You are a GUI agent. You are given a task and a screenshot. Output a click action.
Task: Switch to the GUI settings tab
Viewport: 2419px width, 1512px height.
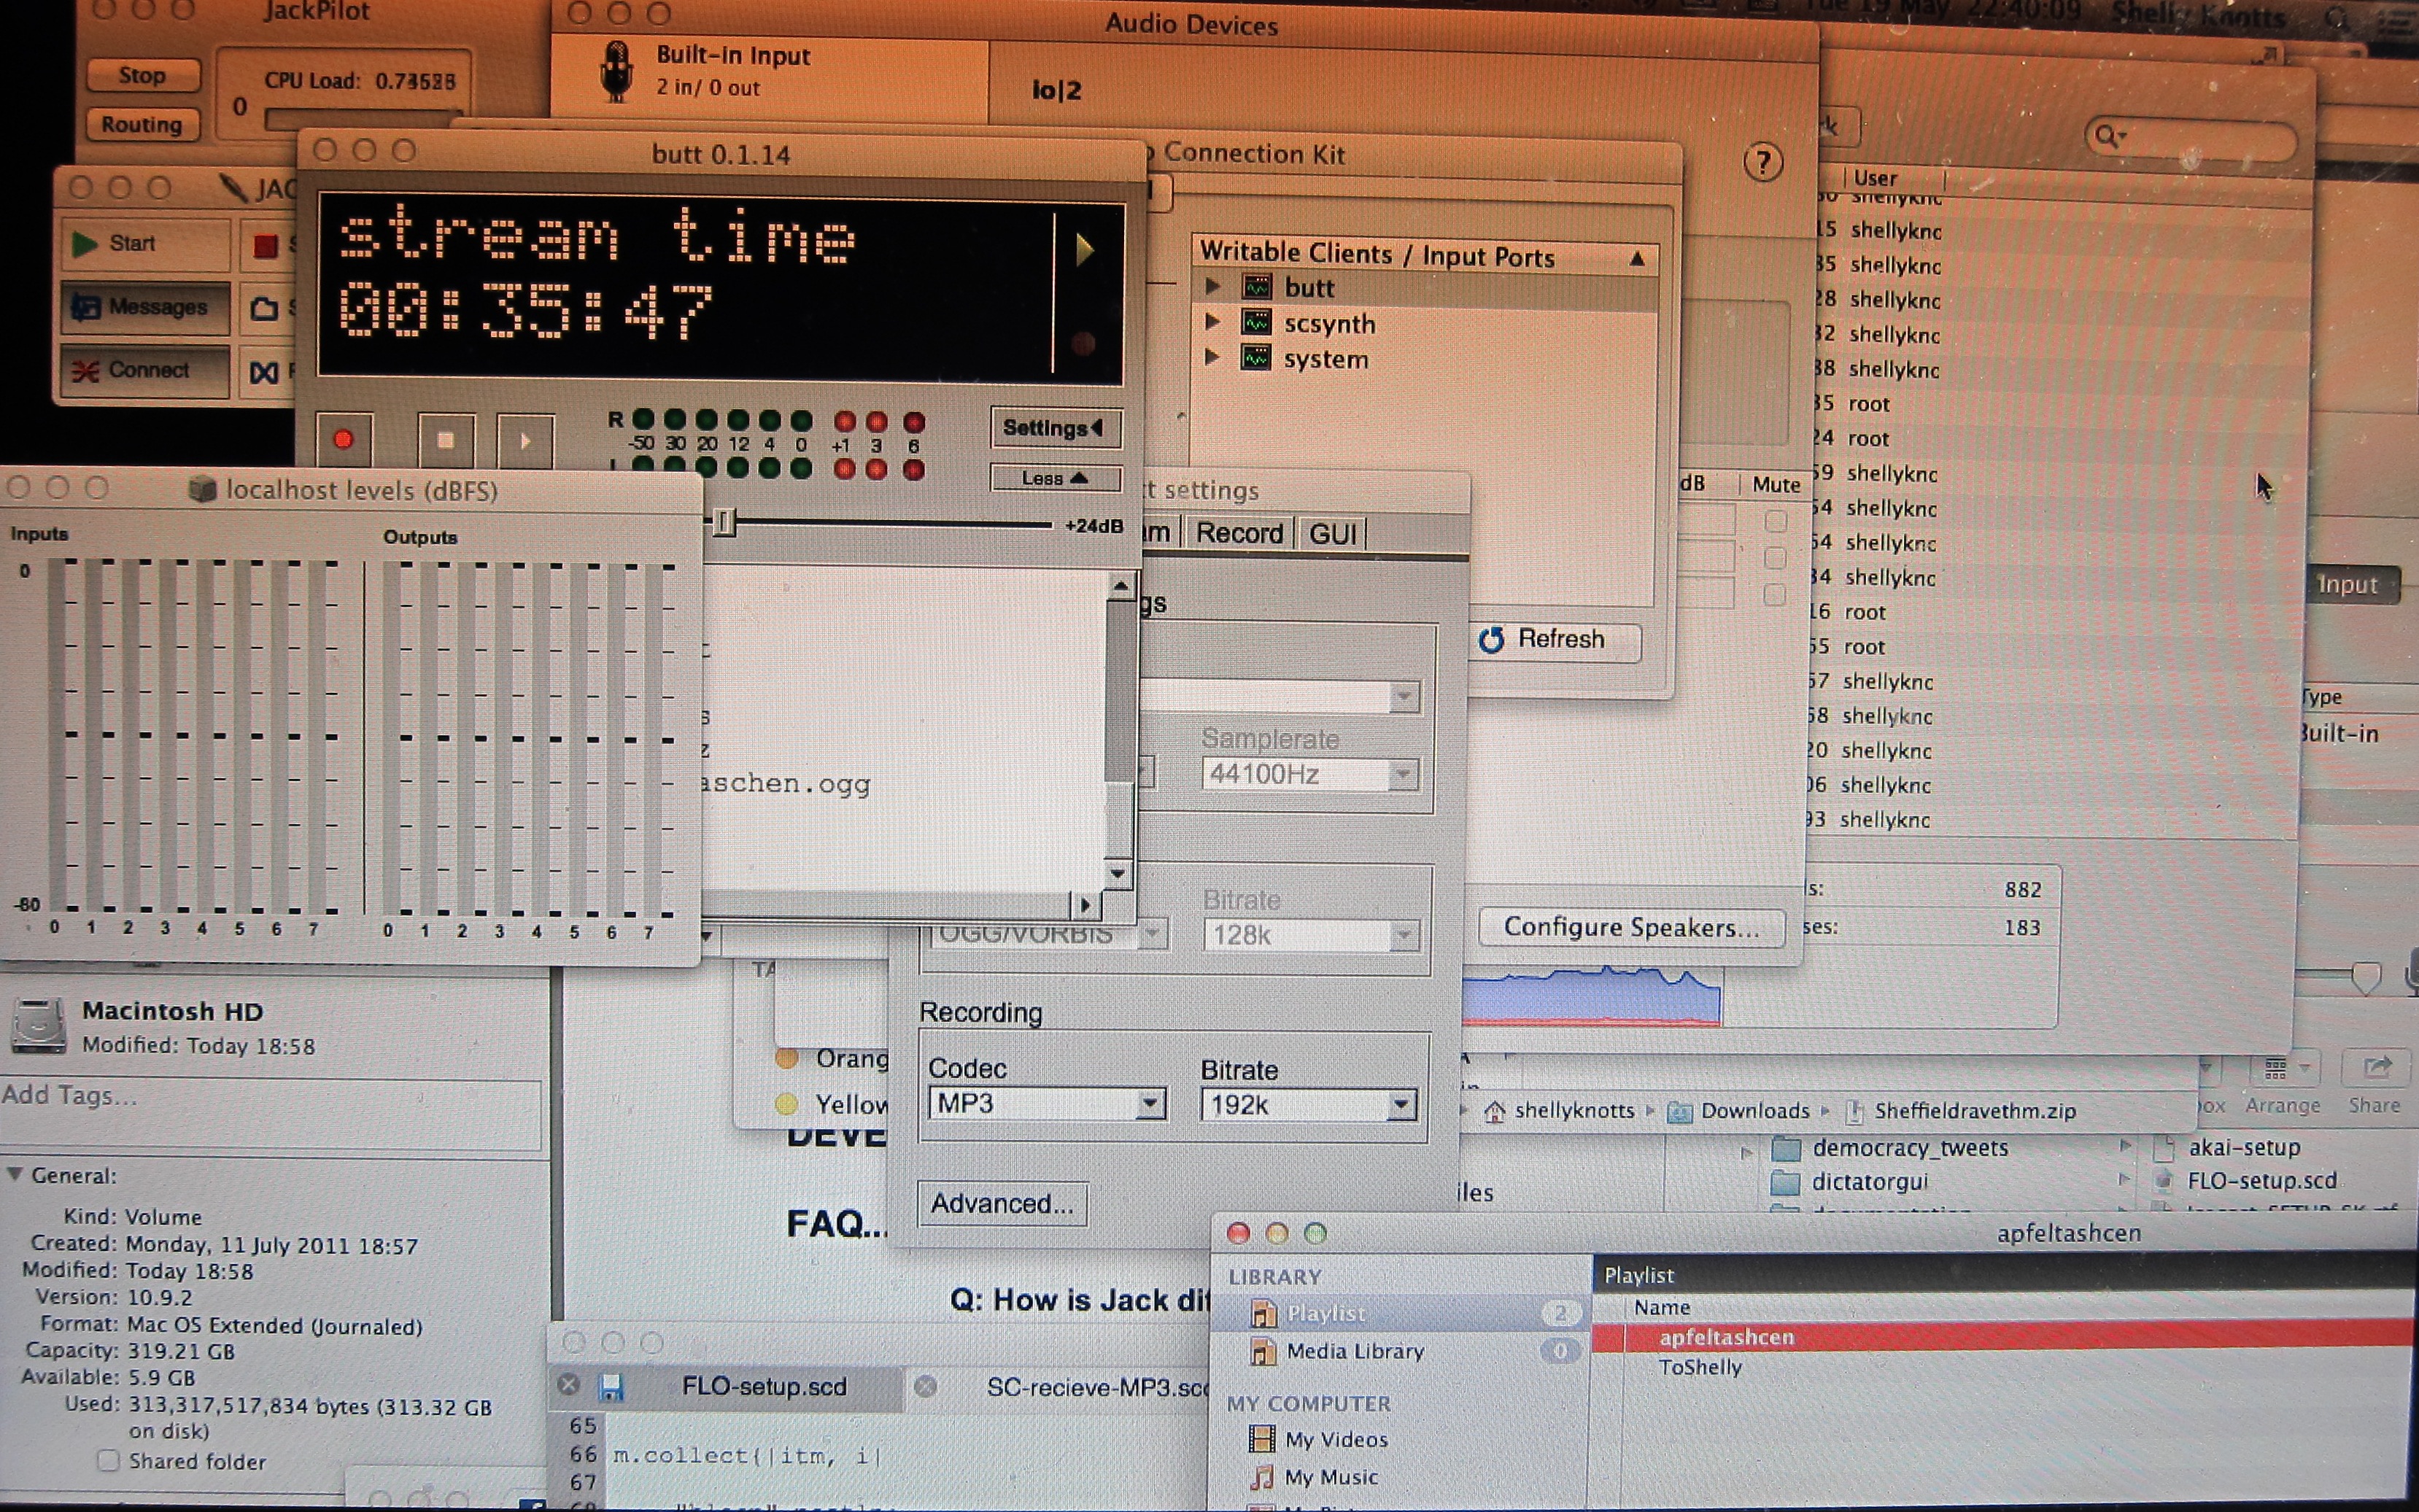[x=1332, y=534]
